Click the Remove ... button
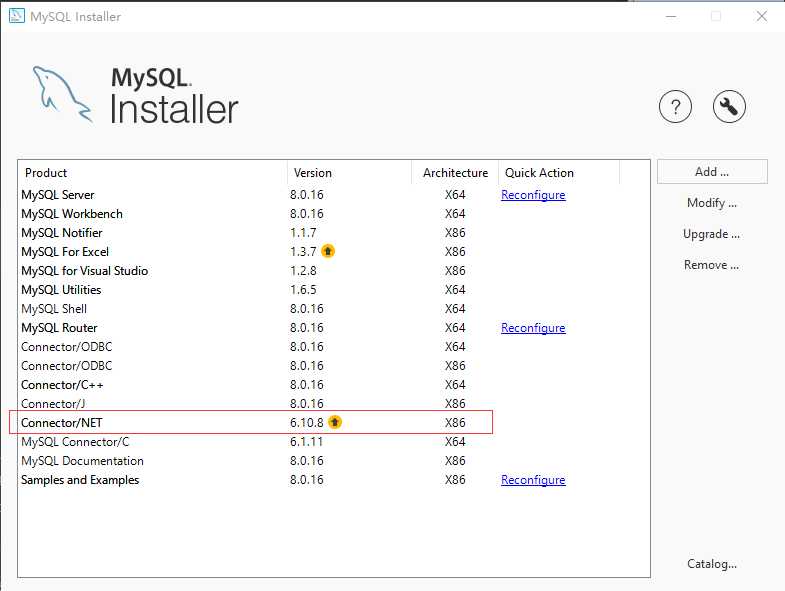 tap(711, 264)
